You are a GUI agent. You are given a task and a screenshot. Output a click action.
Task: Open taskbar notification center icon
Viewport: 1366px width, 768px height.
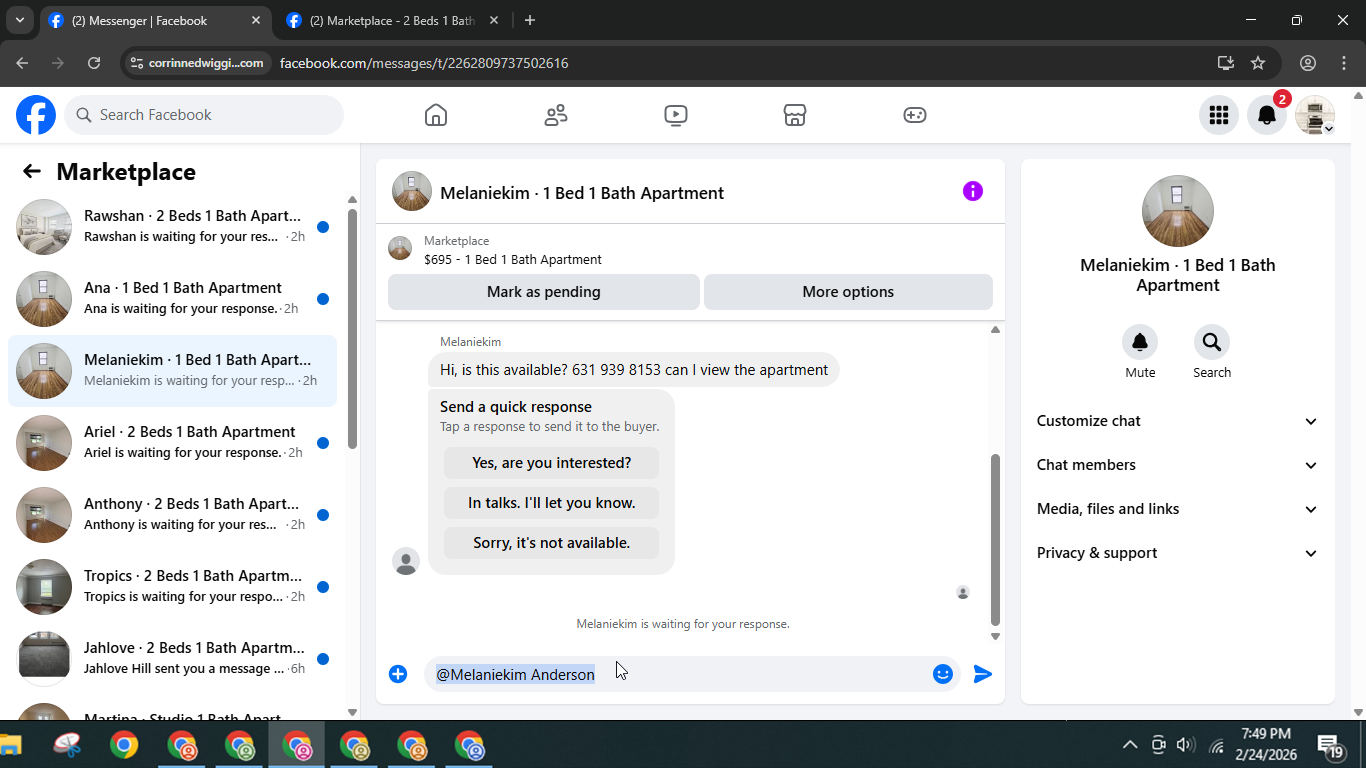coord(1330,746)
